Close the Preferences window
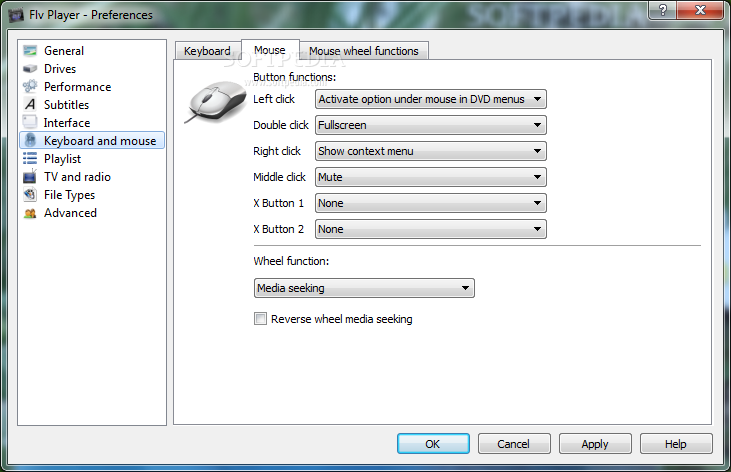This screenshot has width=731, height=472. click(700, 10)
